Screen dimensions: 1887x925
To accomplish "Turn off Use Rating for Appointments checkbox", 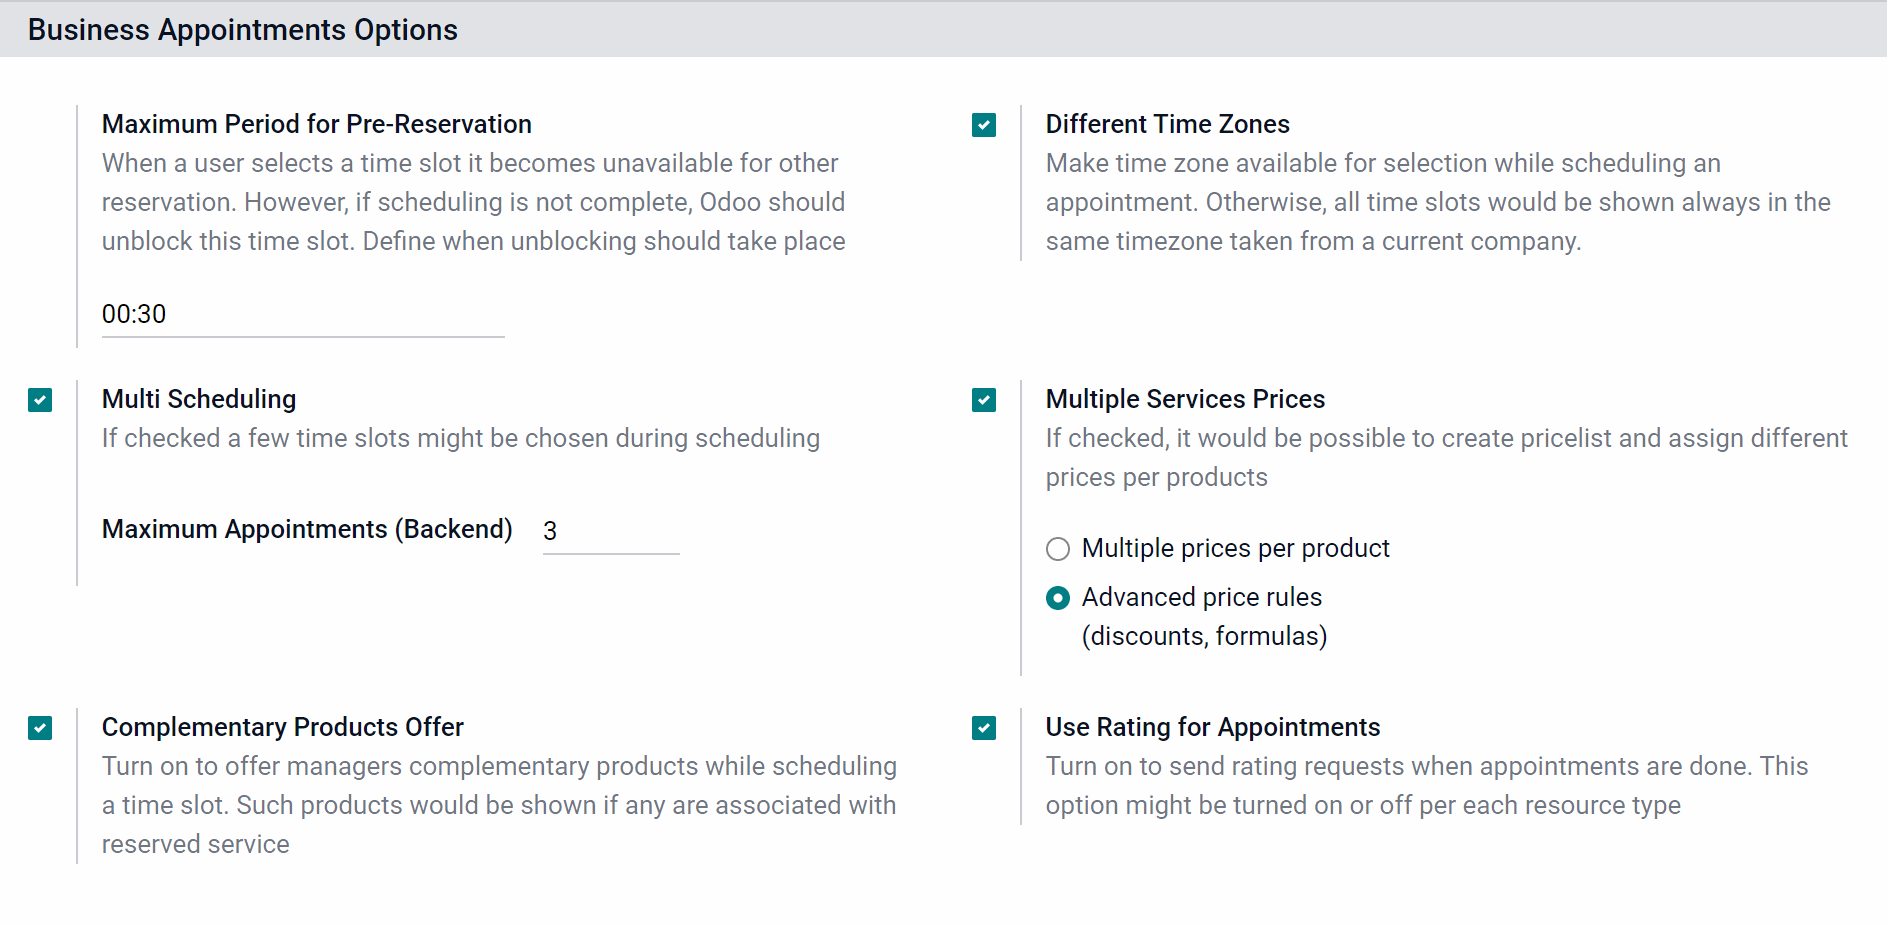I will [x=984, y=728].
